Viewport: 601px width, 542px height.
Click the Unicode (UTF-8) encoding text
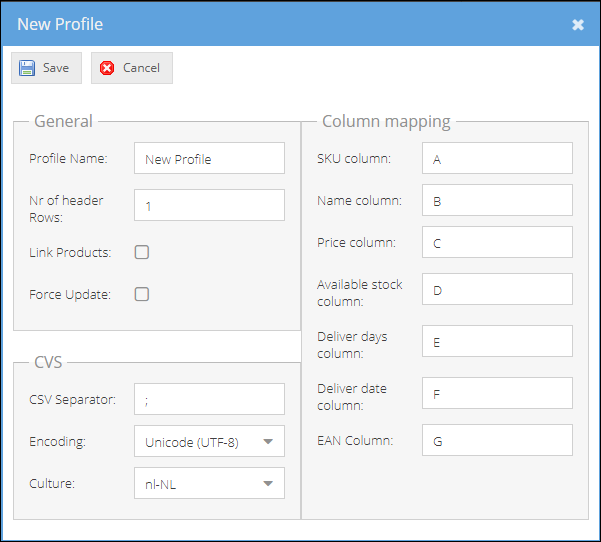click(192, 442)
